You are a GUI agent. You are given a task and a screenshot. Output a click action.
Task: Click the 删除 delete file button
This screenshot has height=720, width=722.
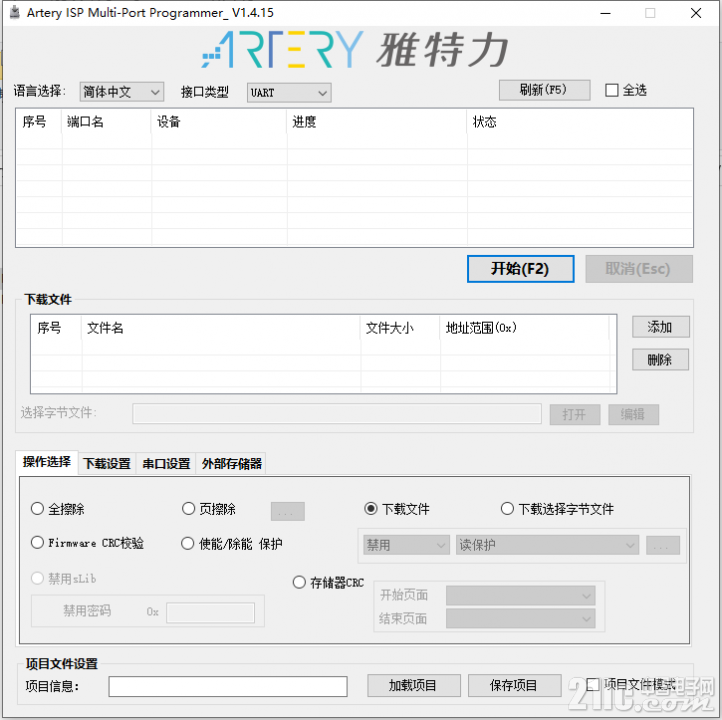coord(660,360)
